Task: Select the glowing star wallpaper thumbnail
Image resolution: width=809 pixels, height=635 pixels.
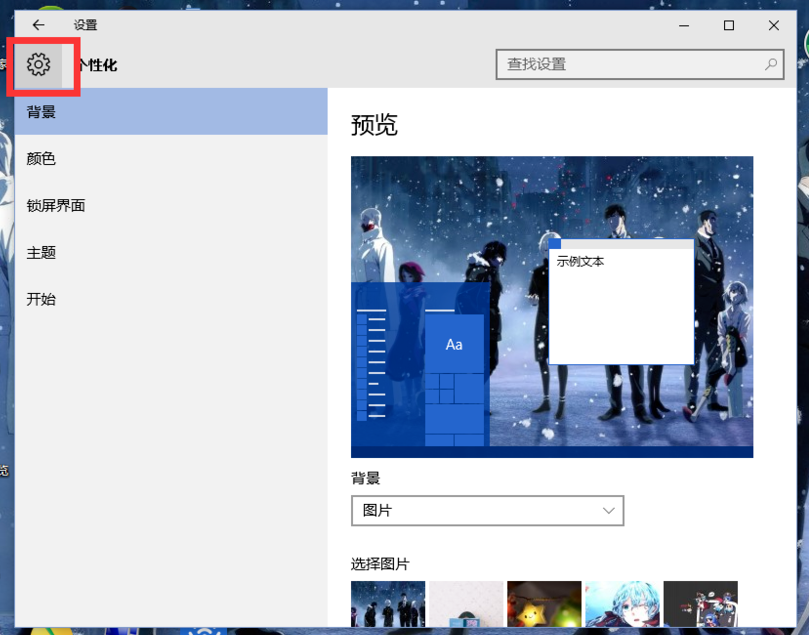Action: tap(543, 603)
